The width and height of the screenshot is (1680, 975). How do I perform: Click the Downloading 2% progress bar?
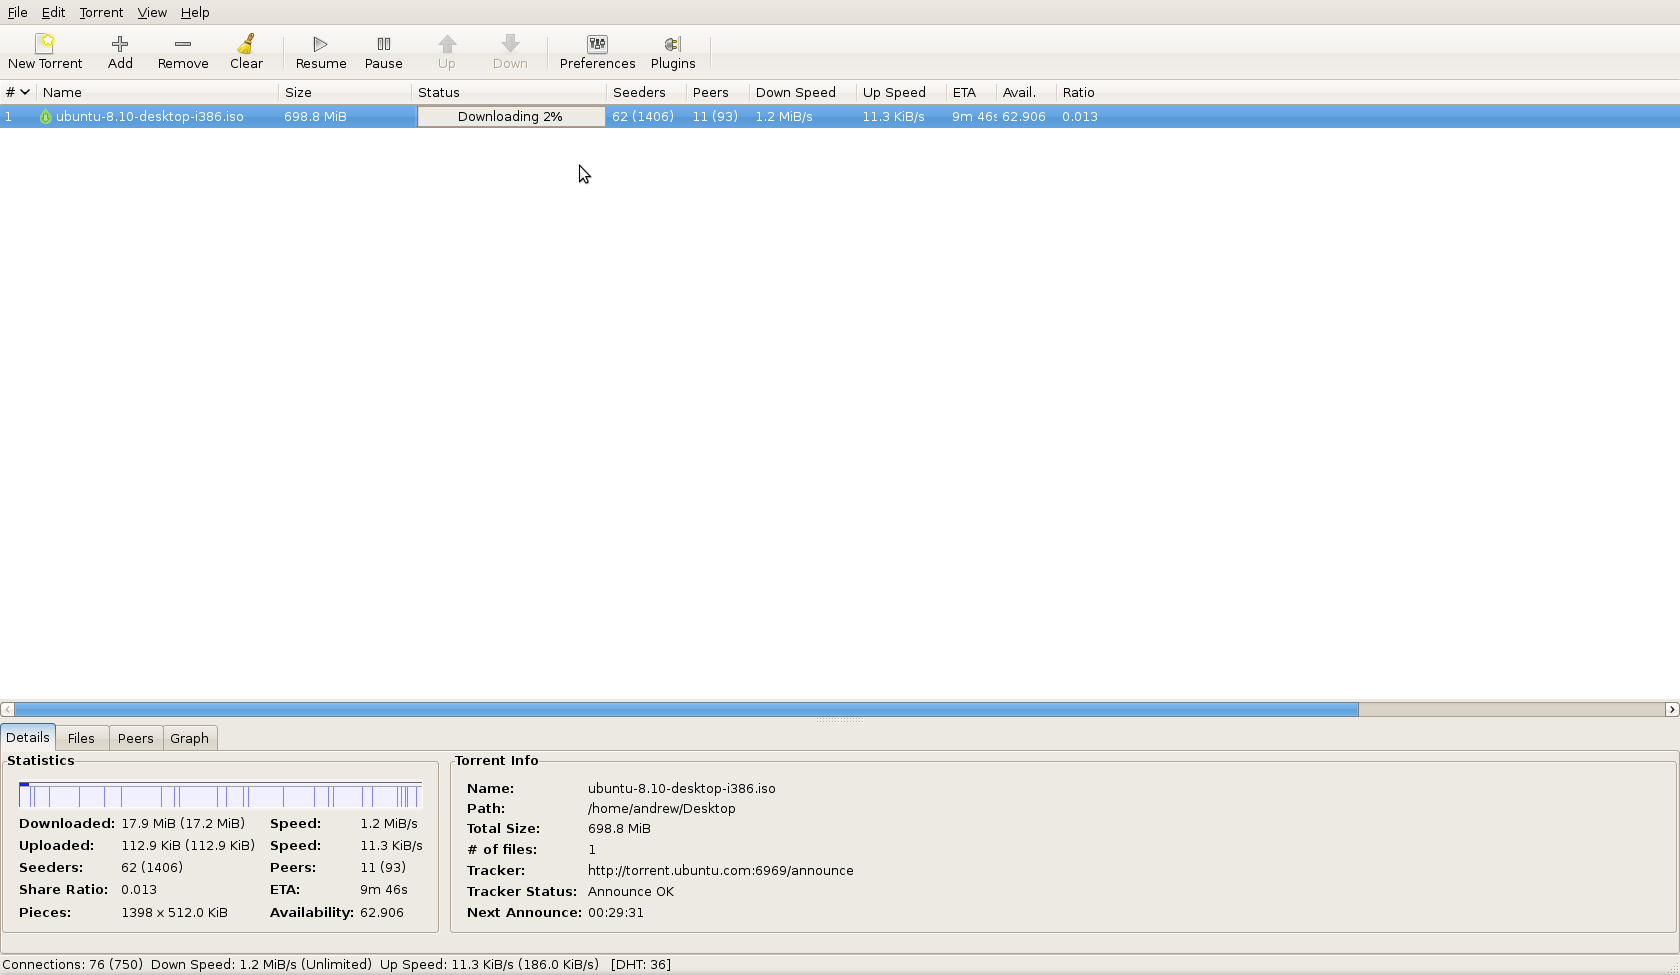510,117
